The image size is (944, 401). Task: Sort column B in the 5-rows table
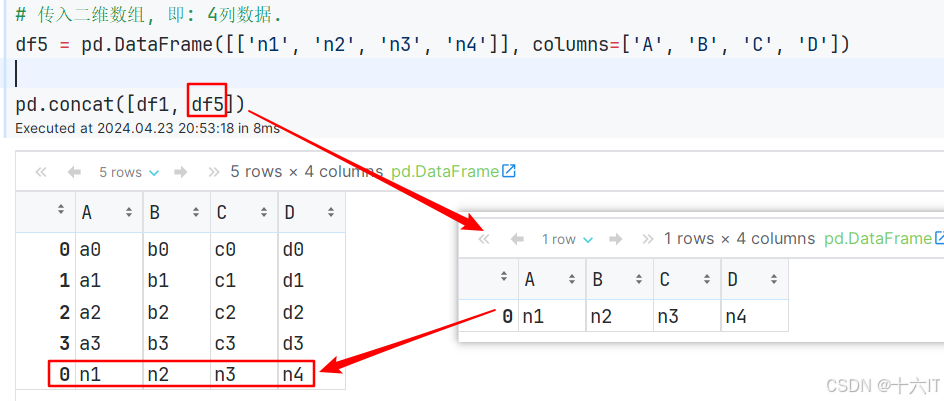click(196, 212)
